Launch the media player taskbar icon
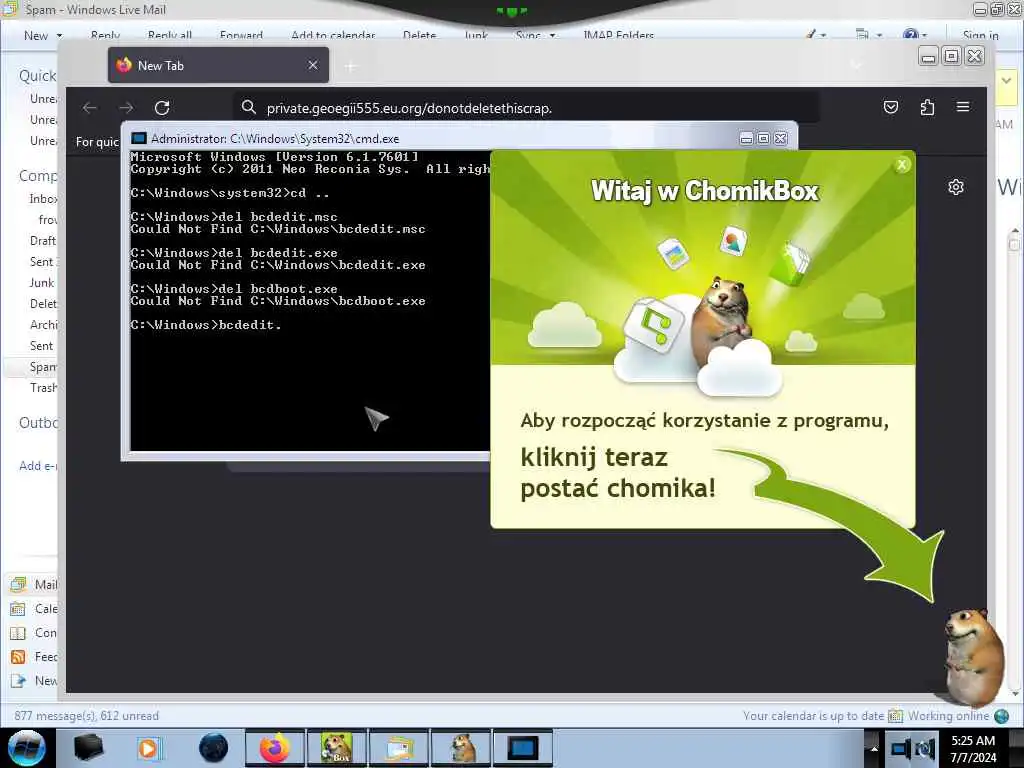 149,748
